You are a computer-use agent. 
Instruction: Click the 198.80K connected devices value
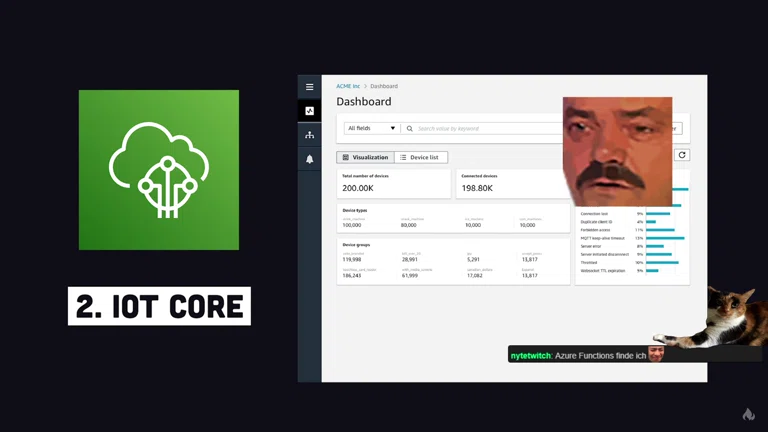(x=477, y=188)
